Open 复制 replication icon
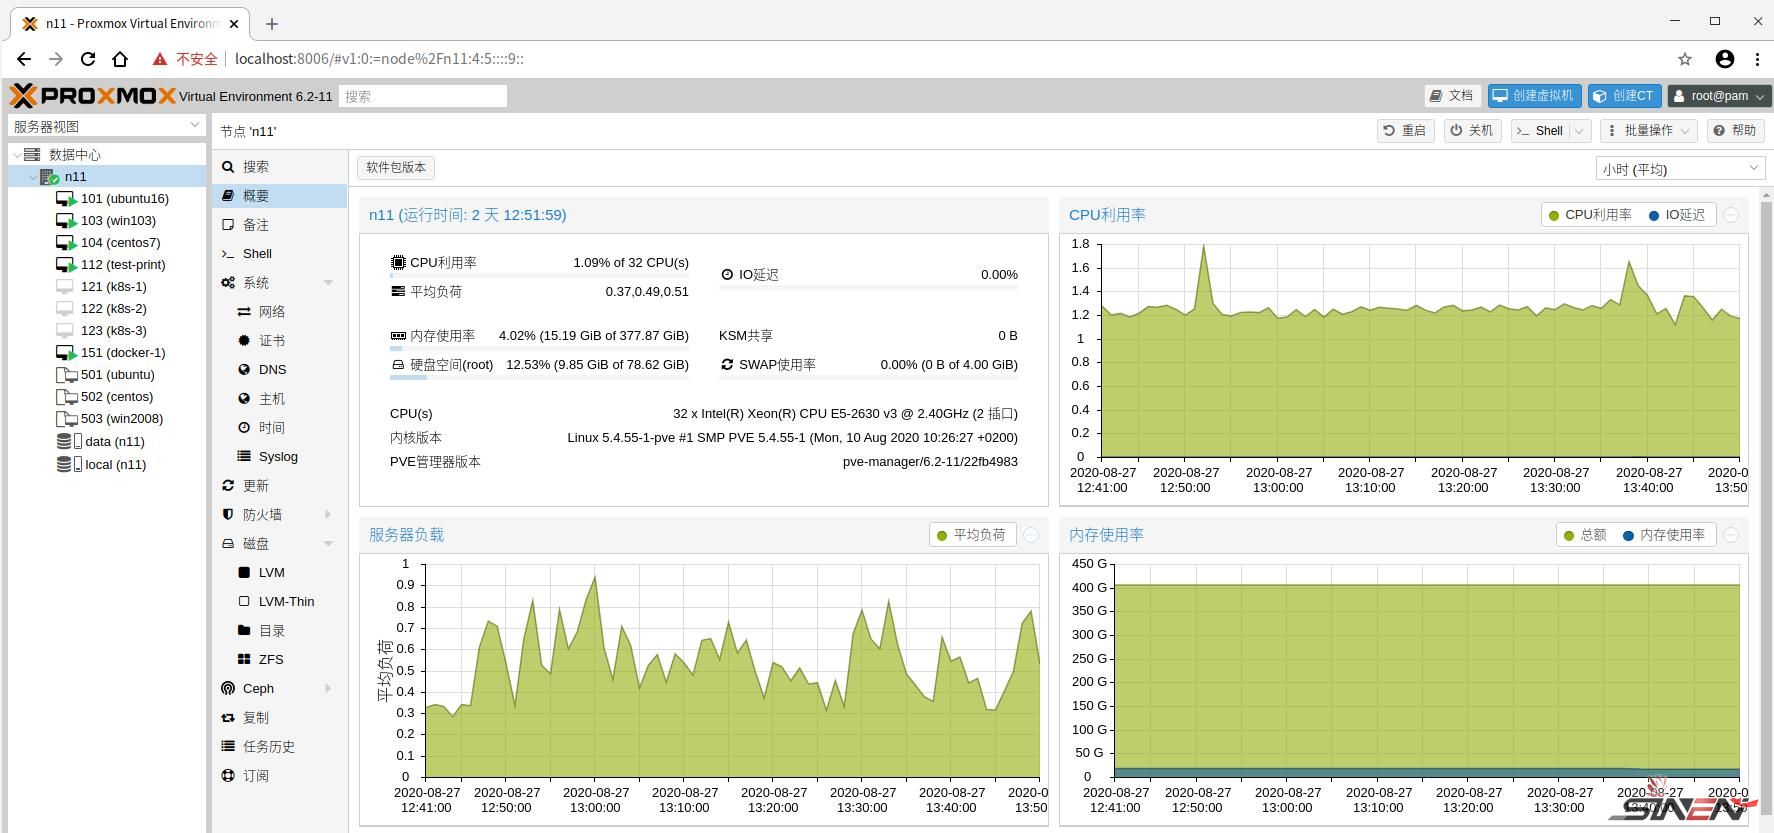The height and width of the screenshot is (833, 1774). tap(228, 718)
